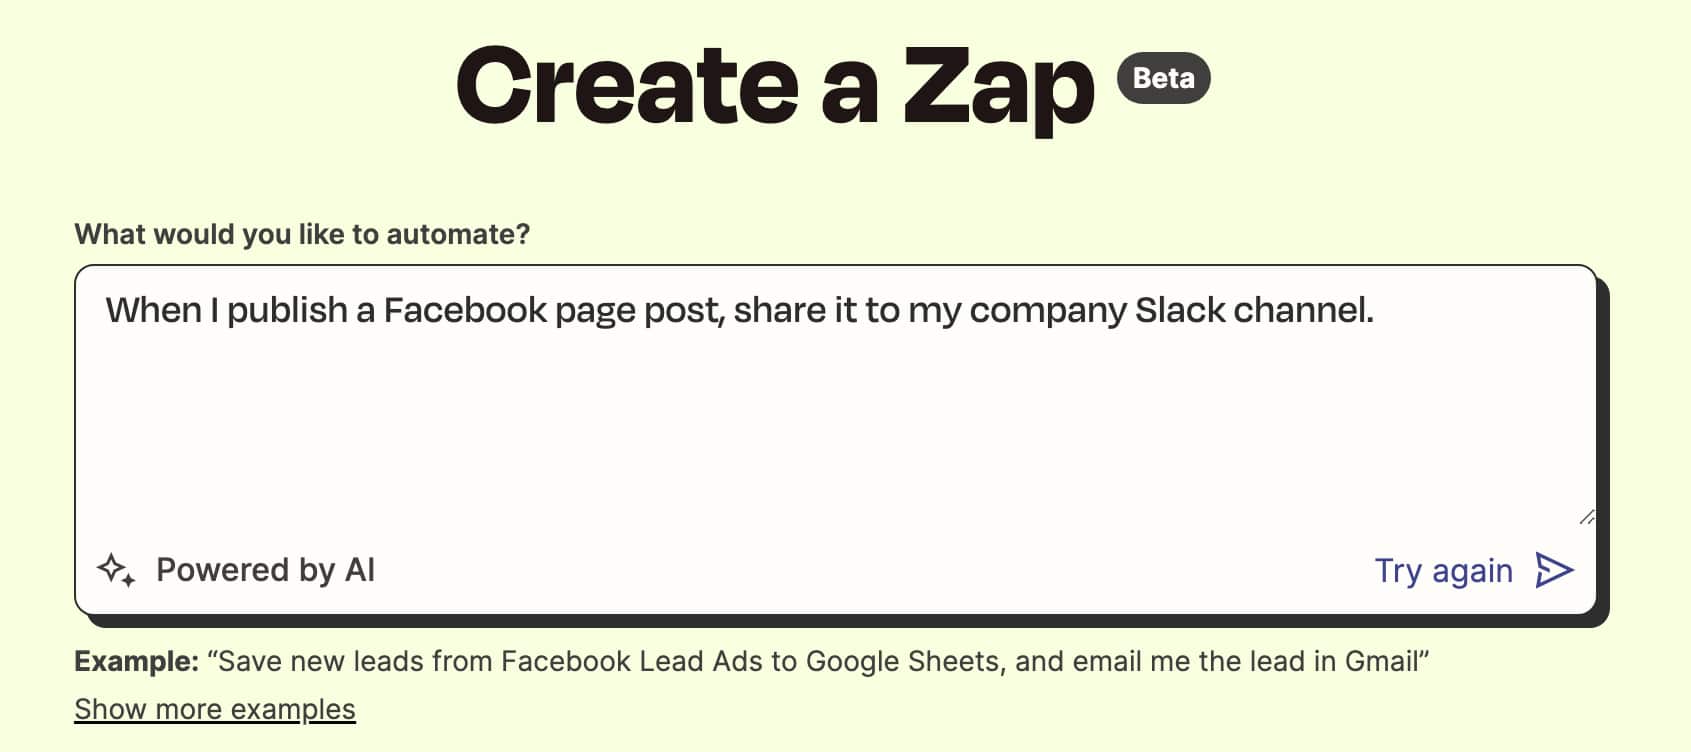This screenshot has width=1691, height=752.
Task: Click the textarea resize handle
Action: click(x=1586, y=517)
